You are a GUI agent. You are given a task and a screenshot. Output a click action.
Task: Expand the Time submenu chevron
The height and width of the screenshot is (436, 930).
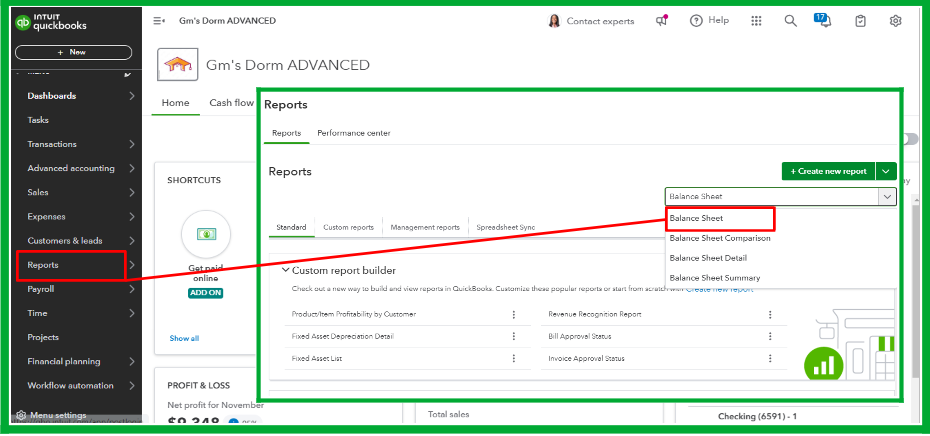click(x=132, y=313)
